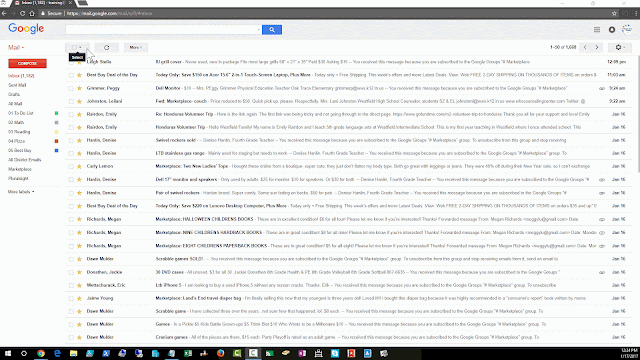
Task: Click the browser address bar URL
Action: pyautogui.click(x=109, y=13)
